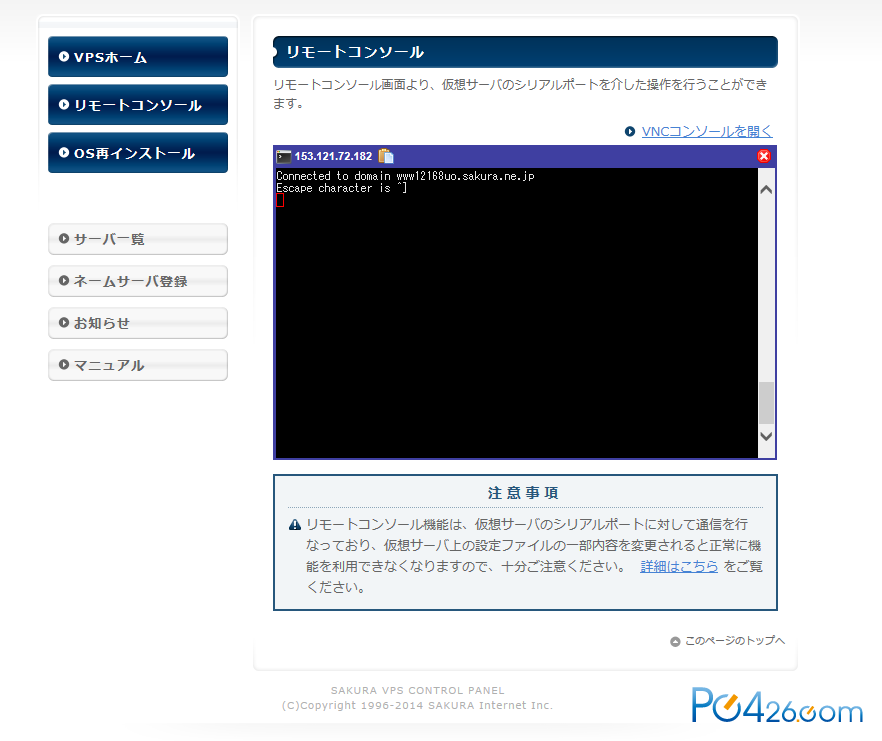Click the terminal icon in the console title bar

pos(284,156)
